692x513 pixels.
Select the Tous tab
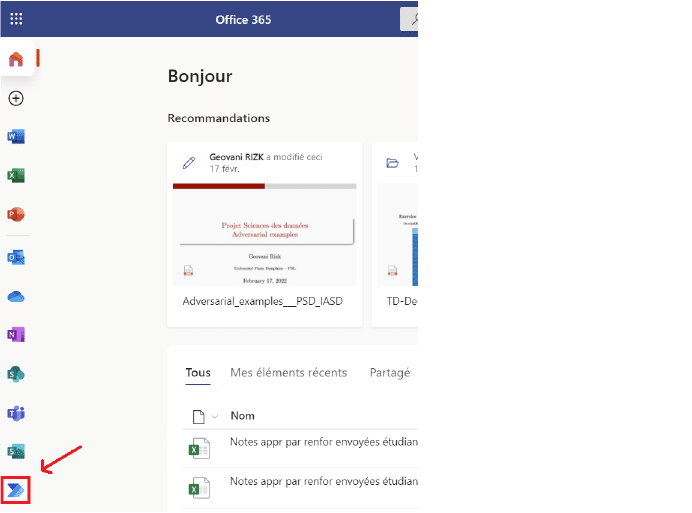tap(198, 373)
